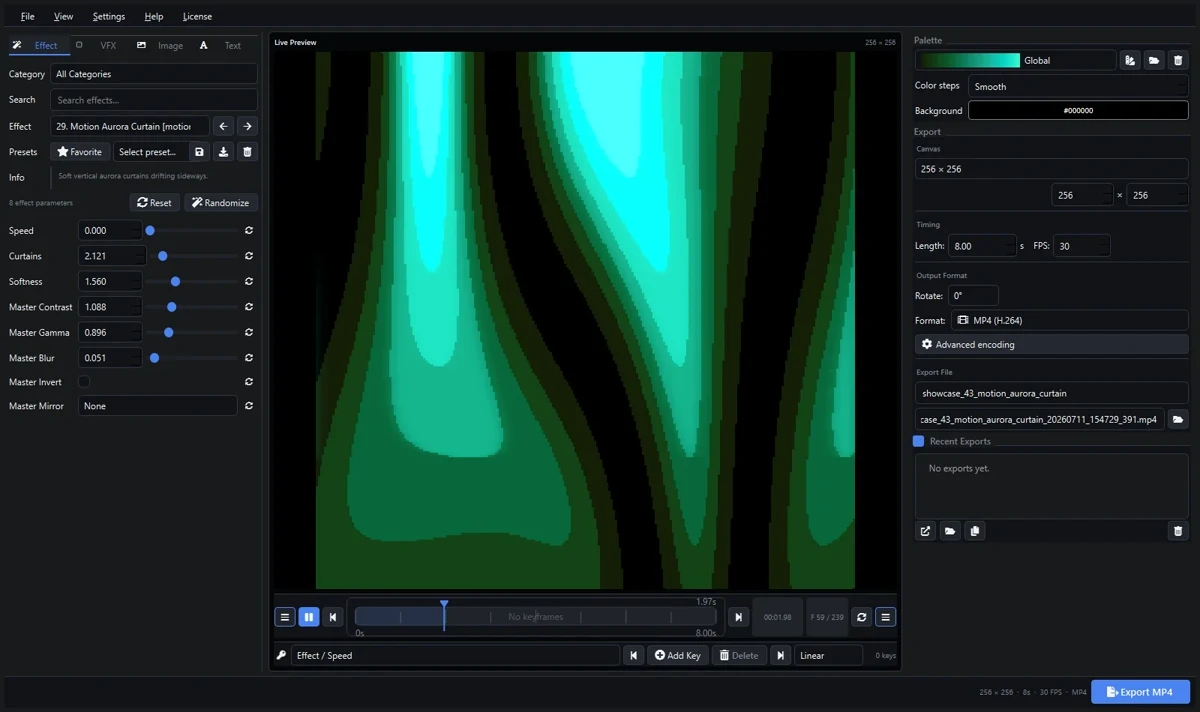Open the Global palette dropdown
This screenshot has height=712, width=1200.
tap(1016, 60)
